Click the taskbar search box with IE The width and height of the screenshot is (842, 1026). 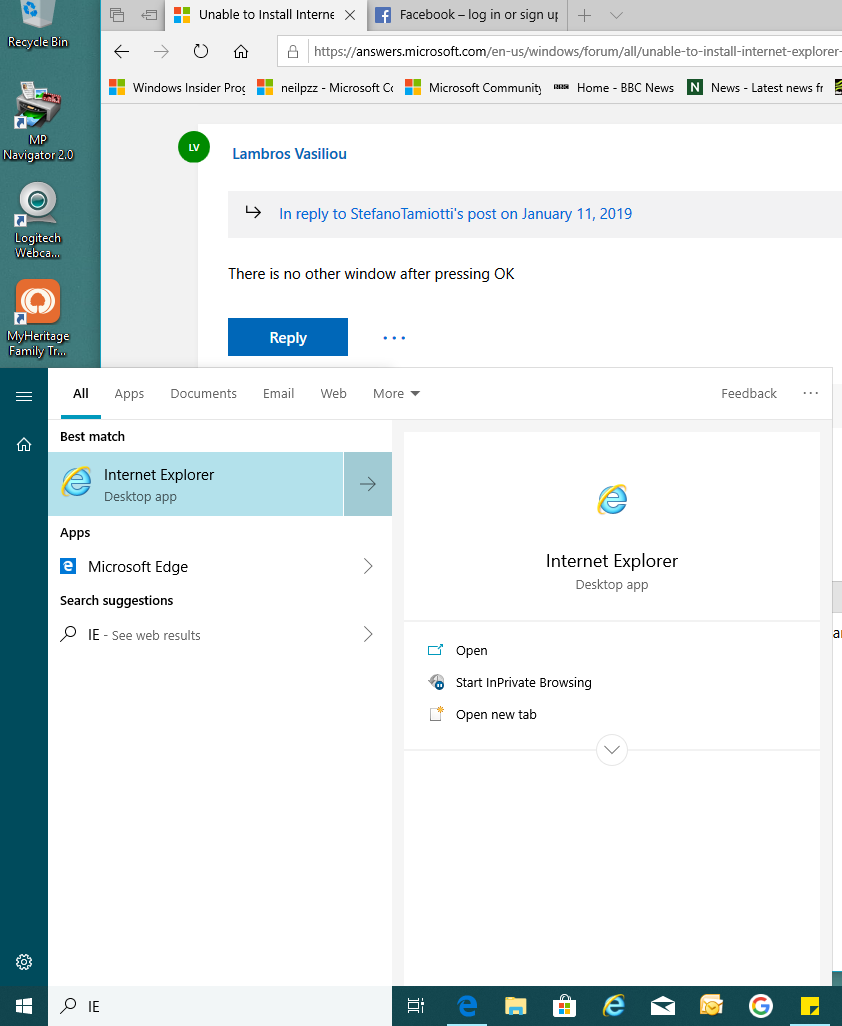point(220,1006)
